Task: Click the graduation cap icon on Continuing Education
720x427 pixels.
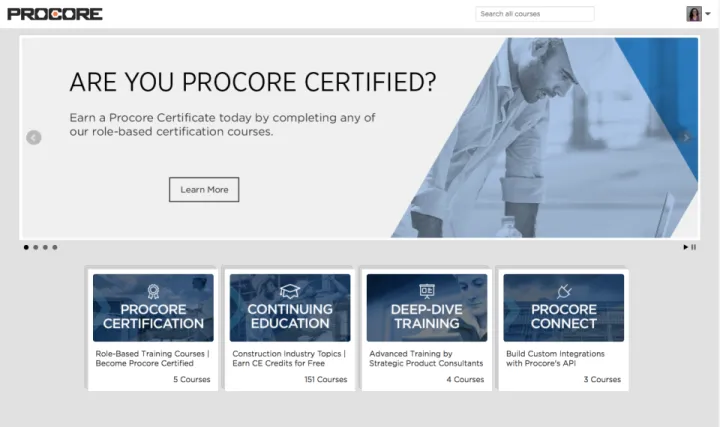Action: [x=290, y=291]
